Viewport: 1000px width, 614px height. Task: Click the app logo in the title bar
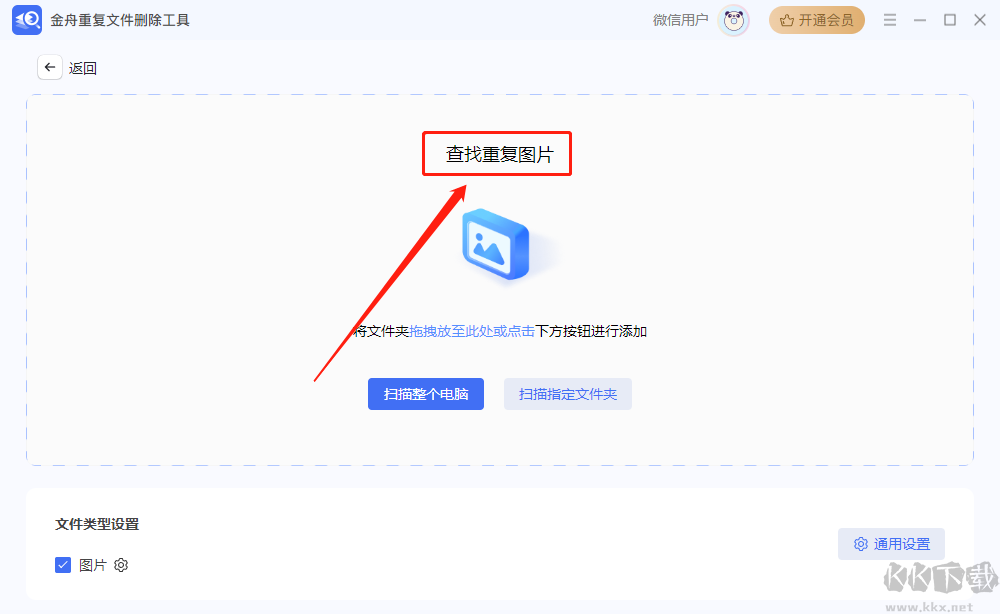(26, 19)
